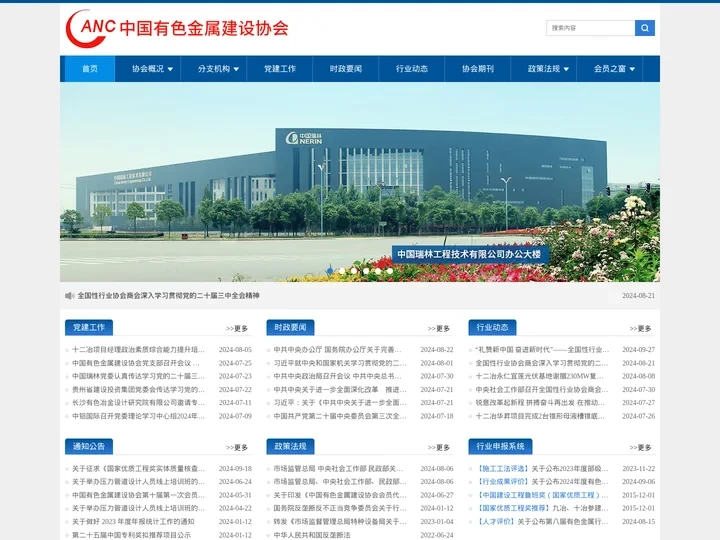Select the second carousel slide dot
The image size is (720, 540).
click(x=342, y=271)
